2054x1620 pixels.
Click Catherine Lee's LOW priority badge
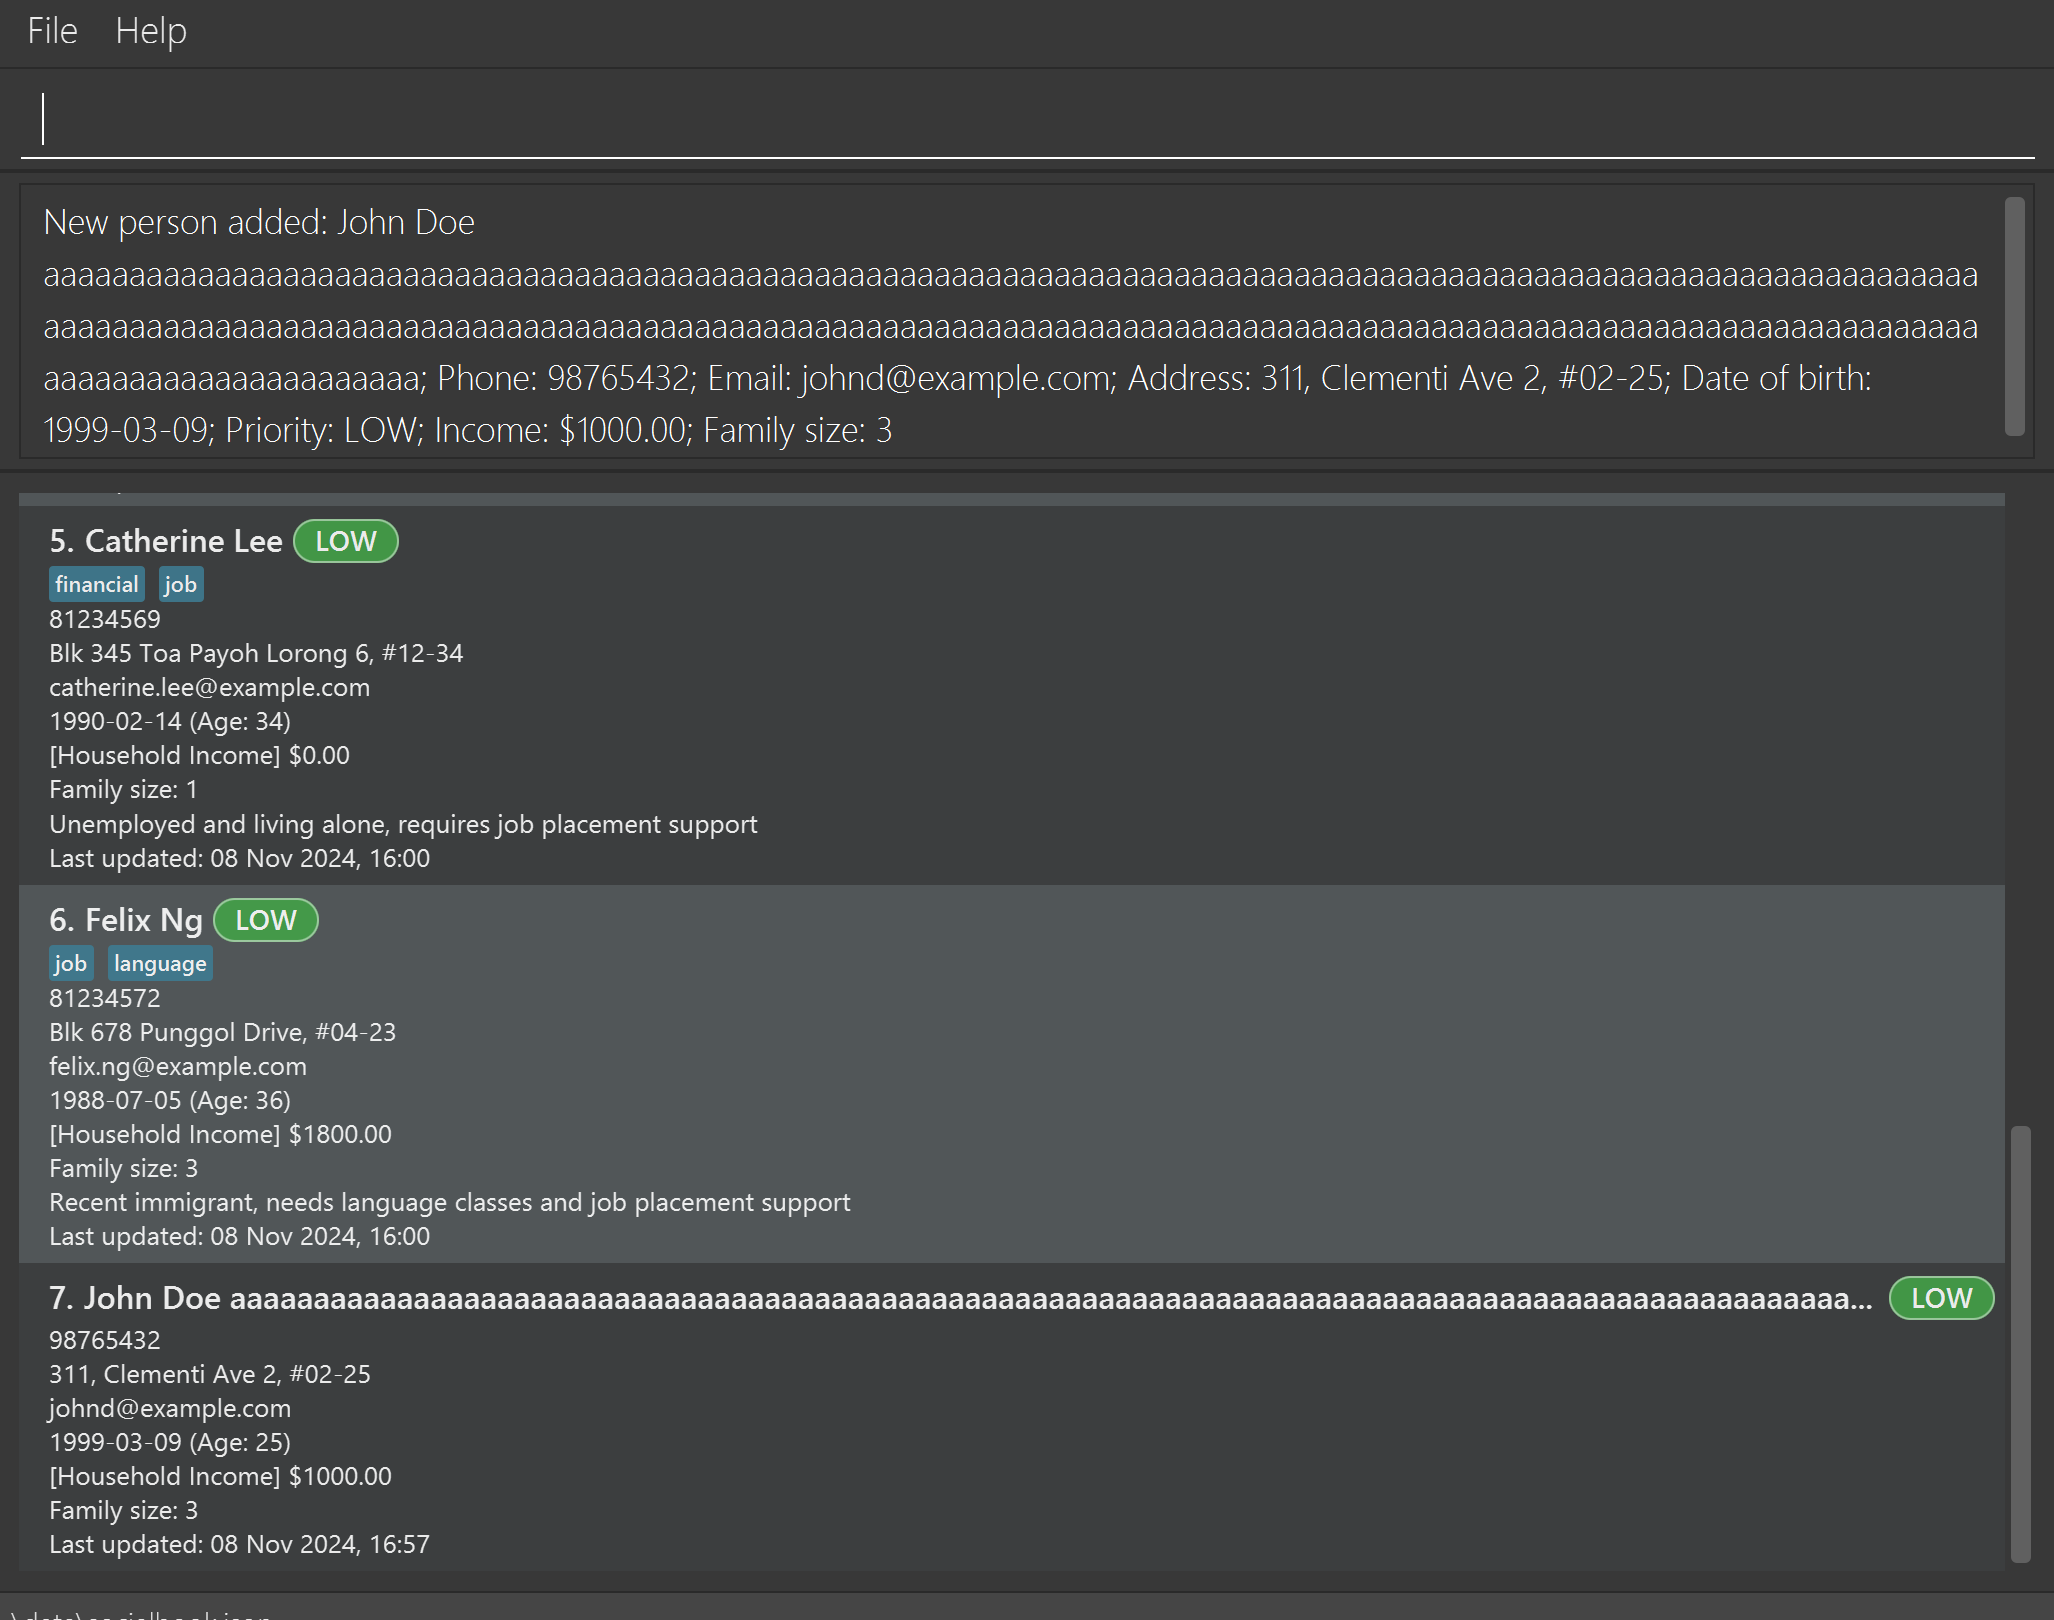click(x=346, y=541)
